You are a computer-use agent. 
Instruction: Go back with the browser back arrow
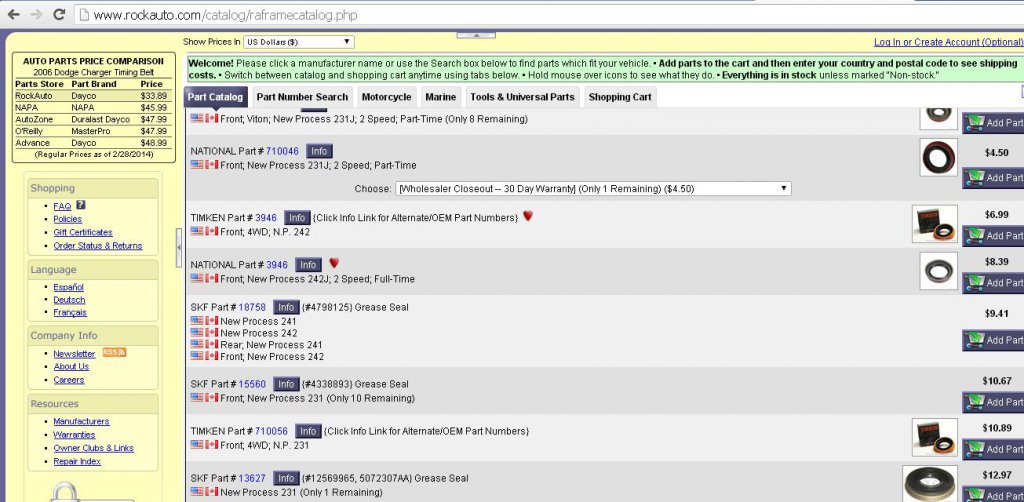point(13,14)
